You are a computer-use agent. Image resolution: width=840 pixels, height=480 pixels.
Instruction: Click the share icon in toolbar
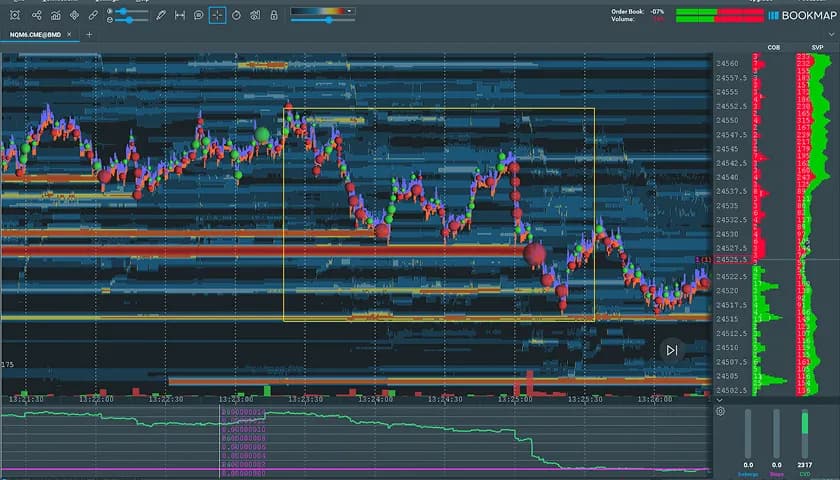click(x=36, y=16)
